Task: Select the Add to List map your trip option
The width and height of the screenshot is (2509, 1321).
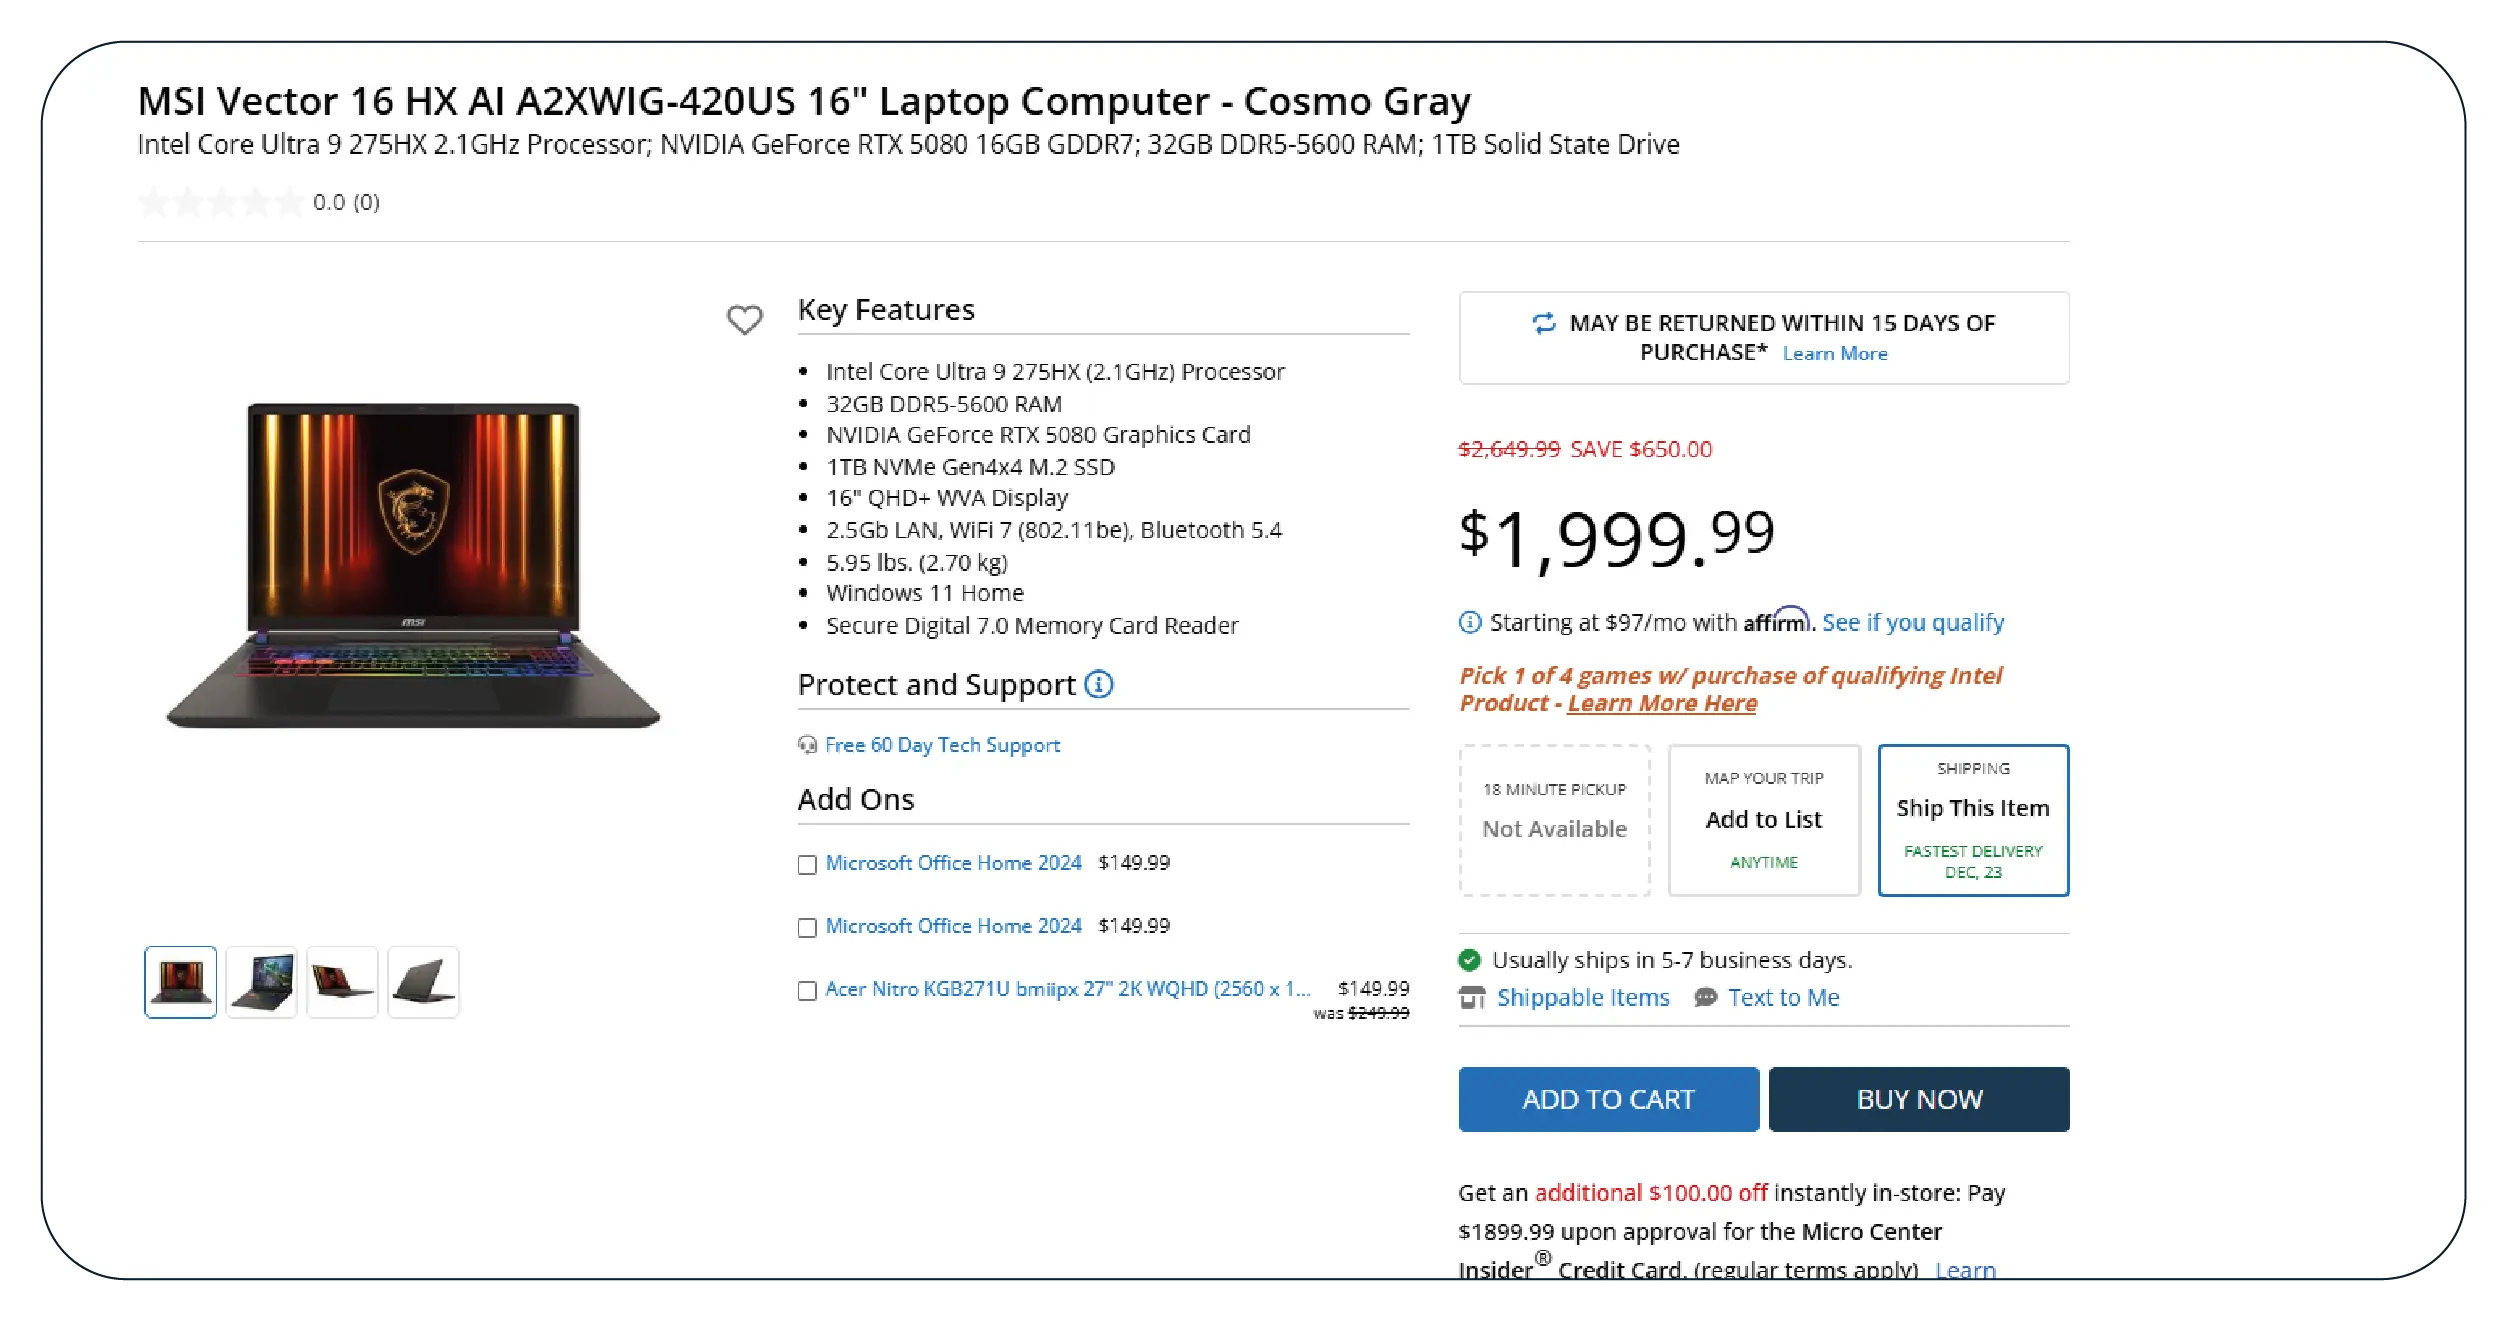Action: click(x=1763, y=820)
